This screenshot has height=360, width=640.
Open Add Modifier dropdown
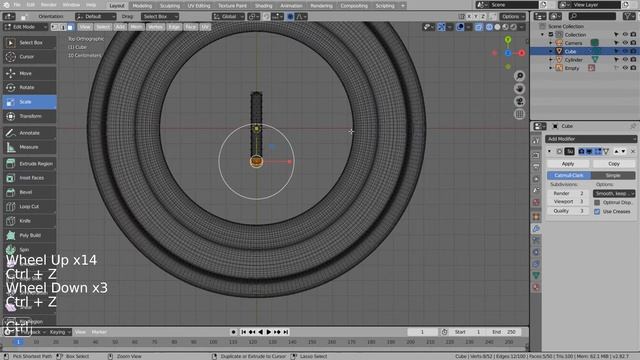click(591, 139)
